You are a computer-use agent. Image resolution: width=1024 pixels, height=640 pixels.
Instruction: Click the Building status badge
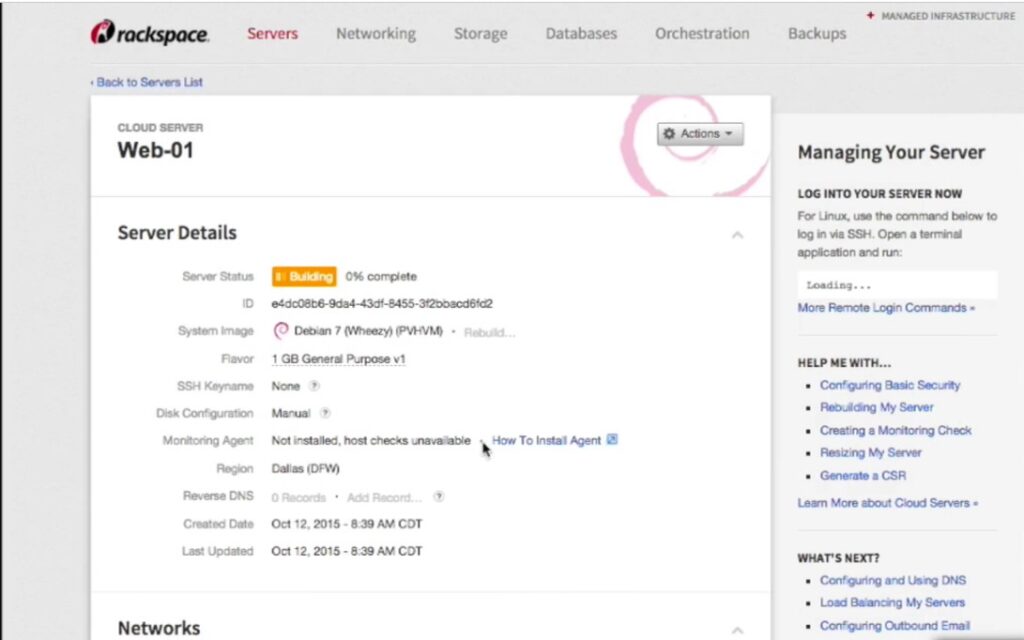point(304,277)
